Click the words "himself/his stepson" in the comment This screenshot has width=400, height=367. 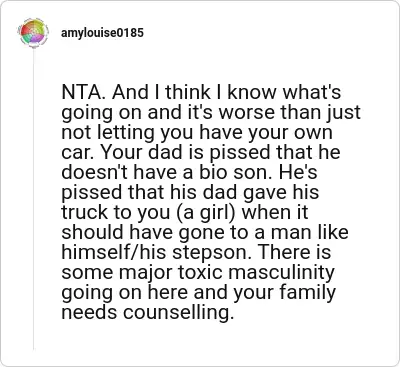click(x=155, y=252)
